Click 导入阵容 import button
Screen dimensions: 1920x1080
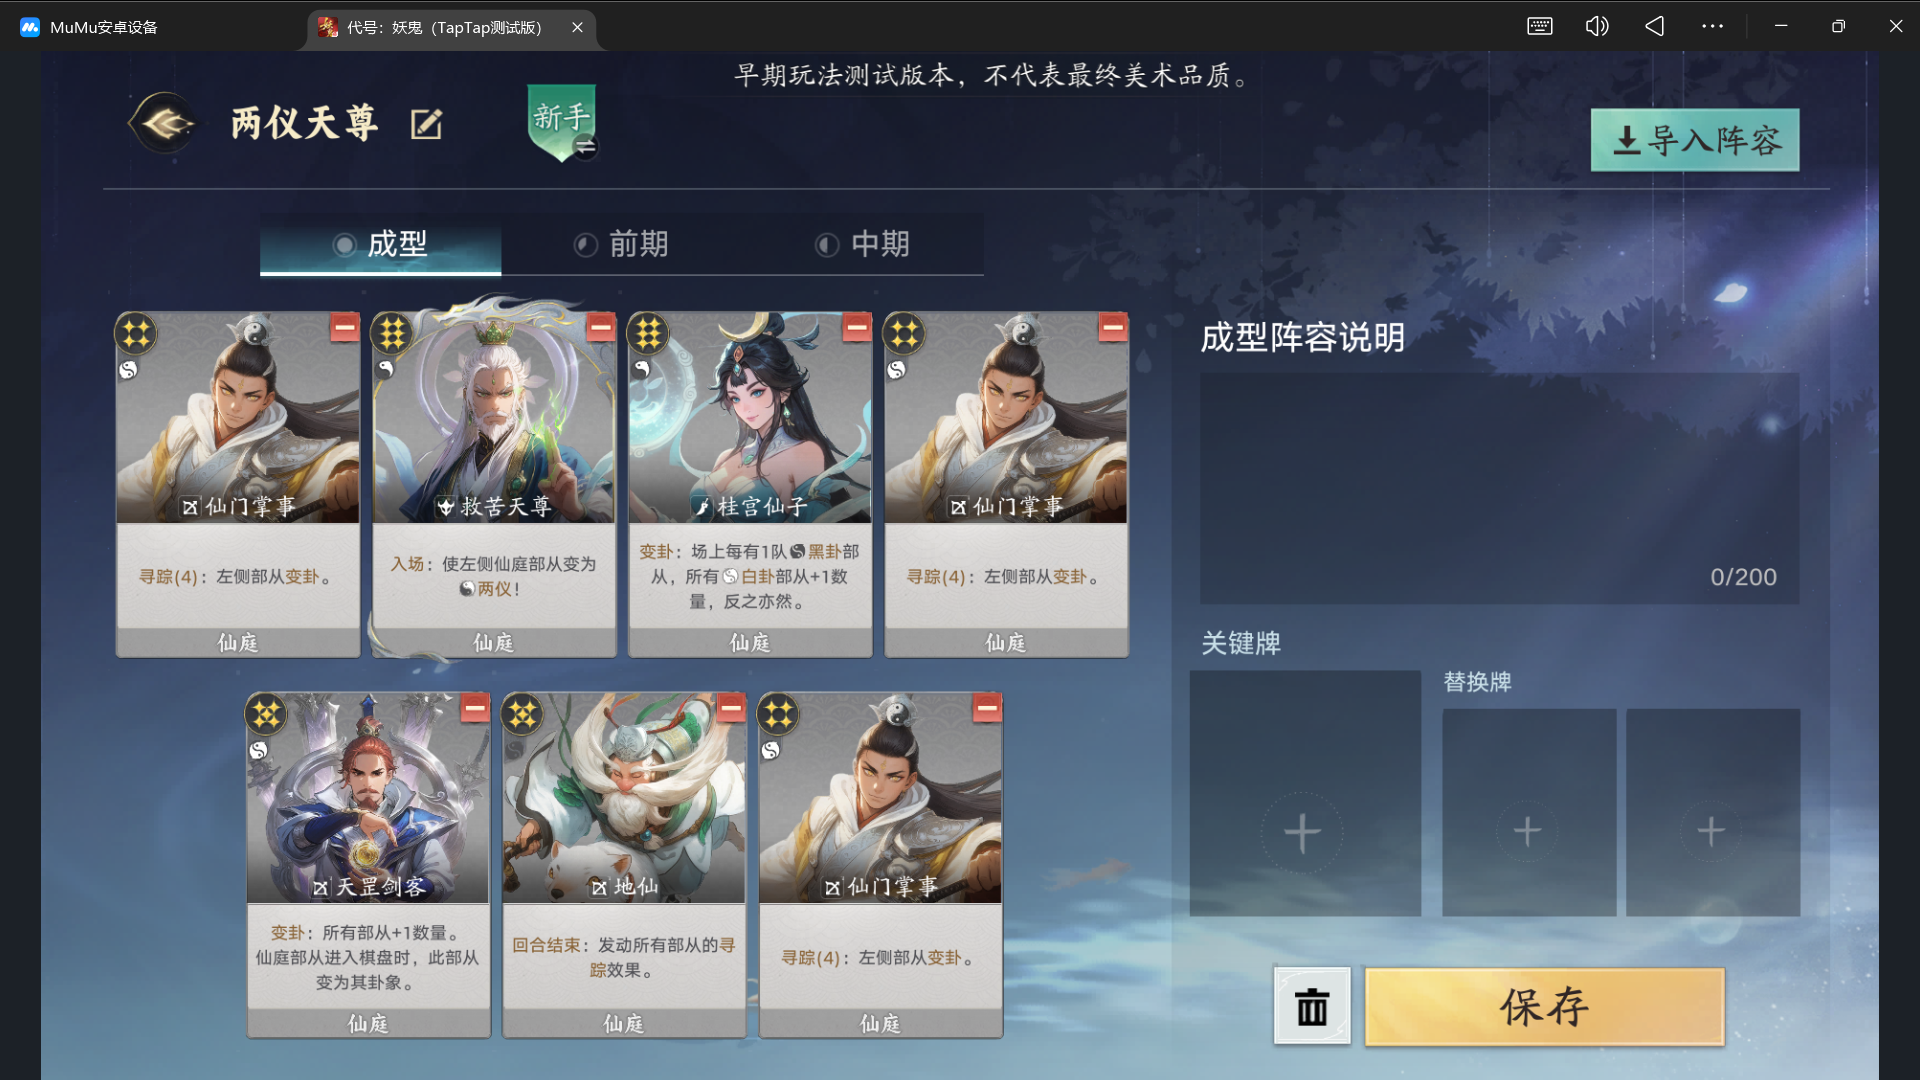1695,140
